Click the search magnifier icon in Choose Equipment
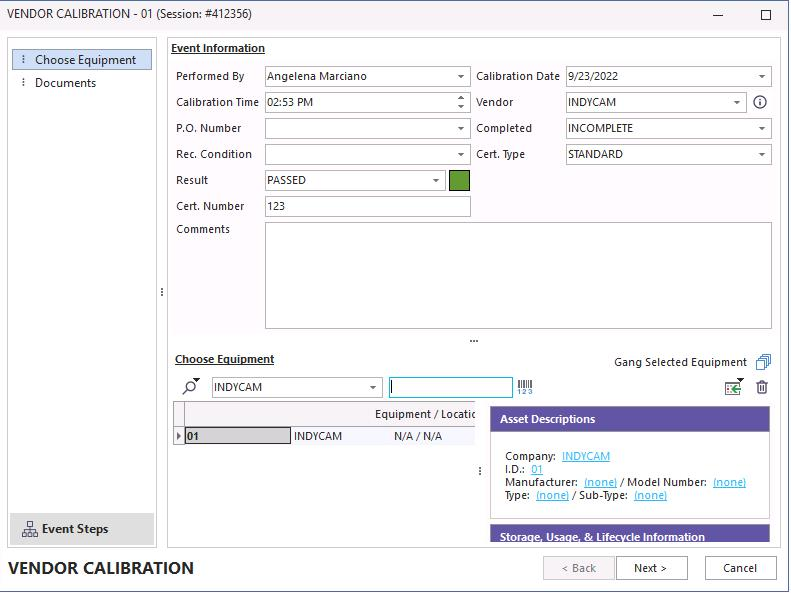This screenshot has height=593, width=791. [190, 387]
